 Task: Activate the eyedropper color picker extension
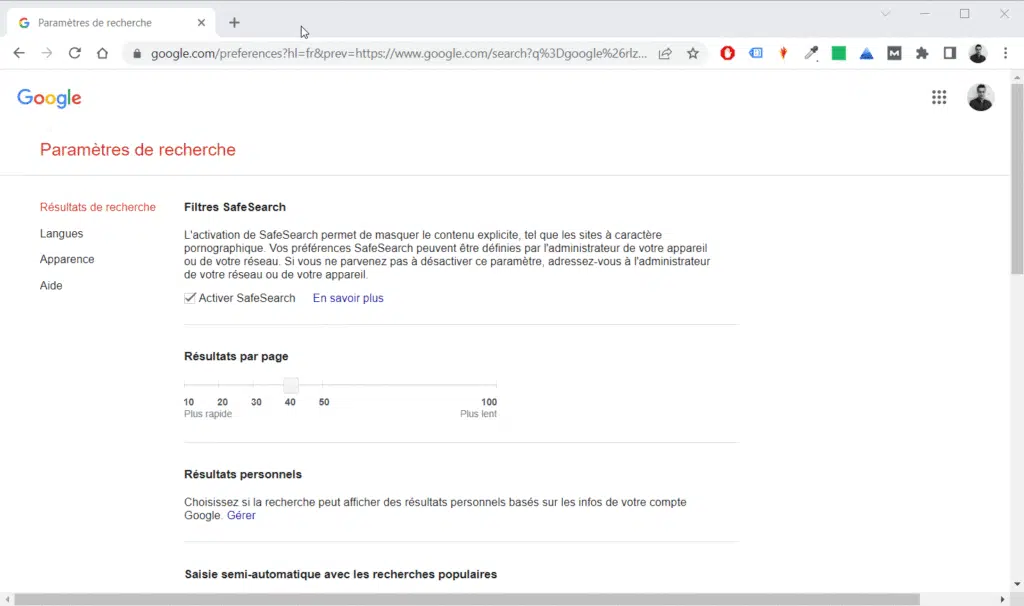pyautogui.click(x=811, y=54)
